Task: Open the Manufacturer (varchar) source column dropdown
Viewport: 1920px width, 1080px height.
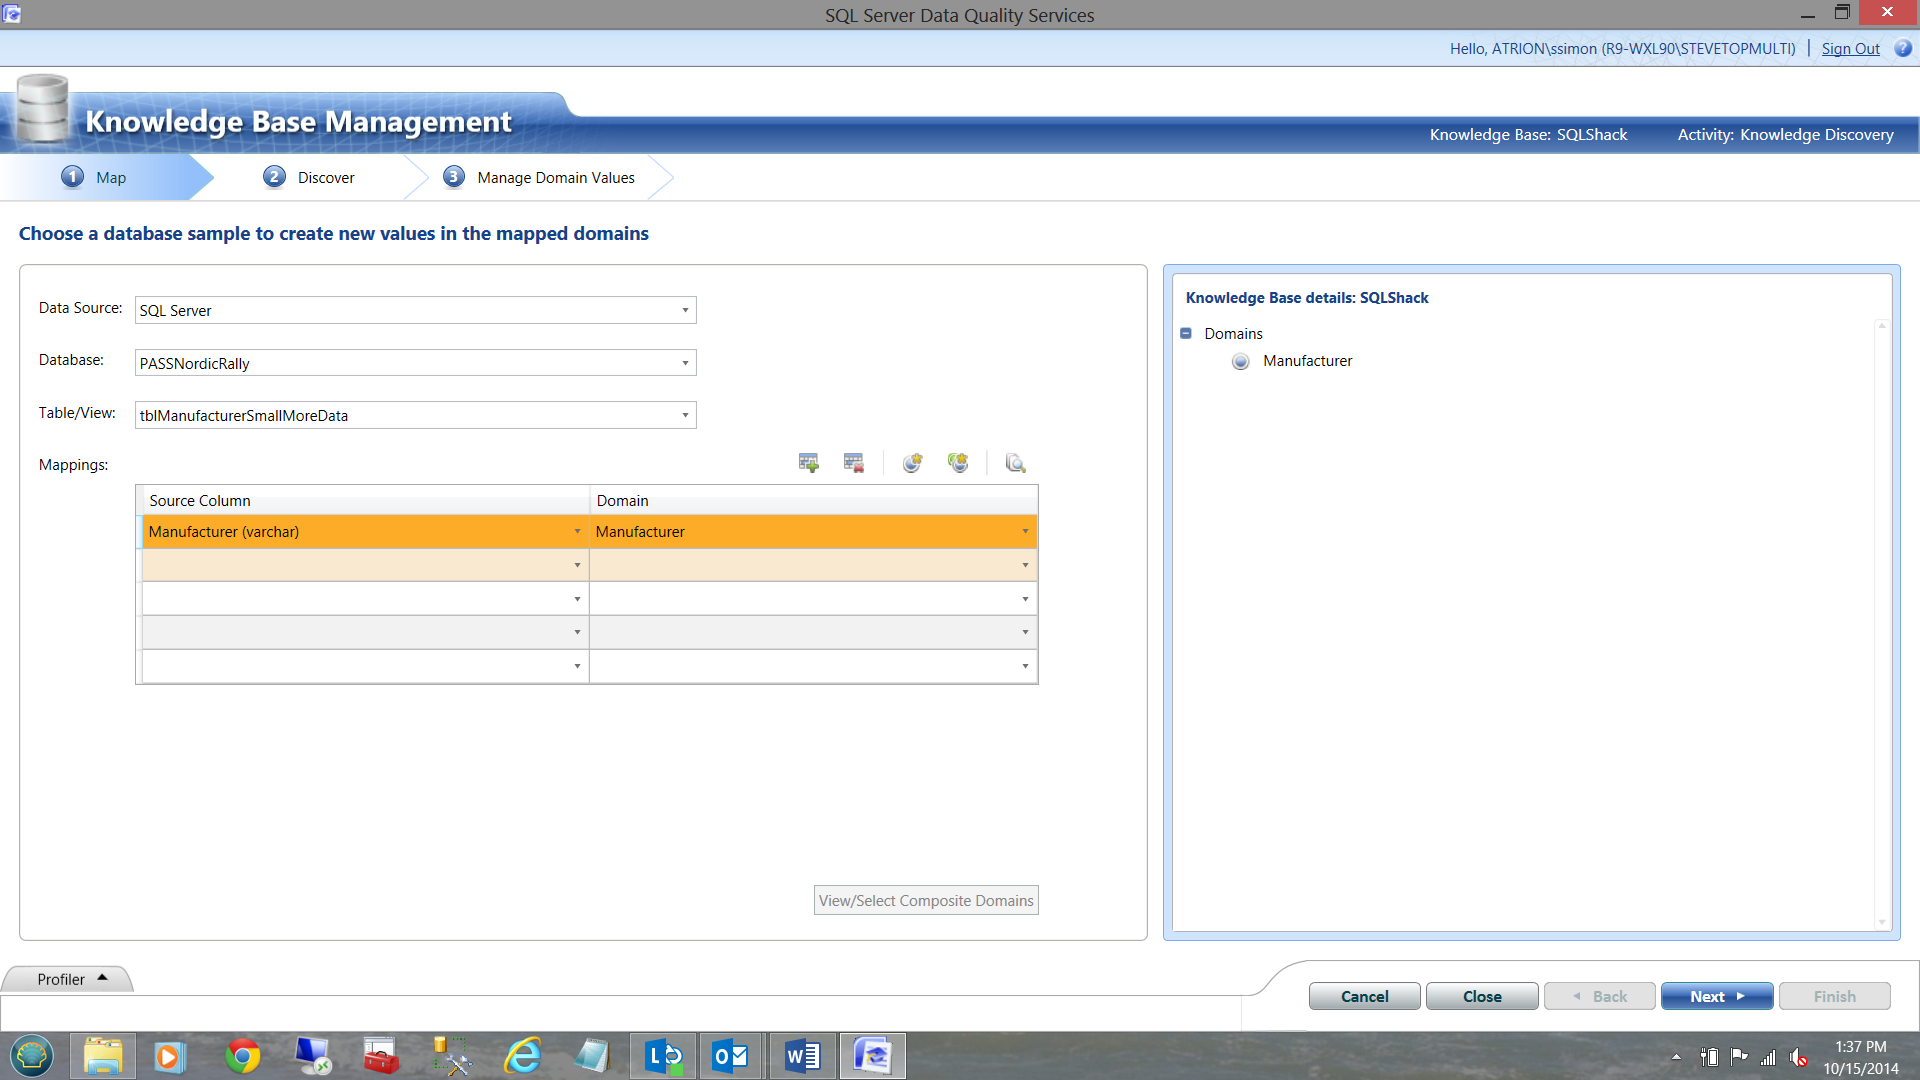Action: point(577,532)
